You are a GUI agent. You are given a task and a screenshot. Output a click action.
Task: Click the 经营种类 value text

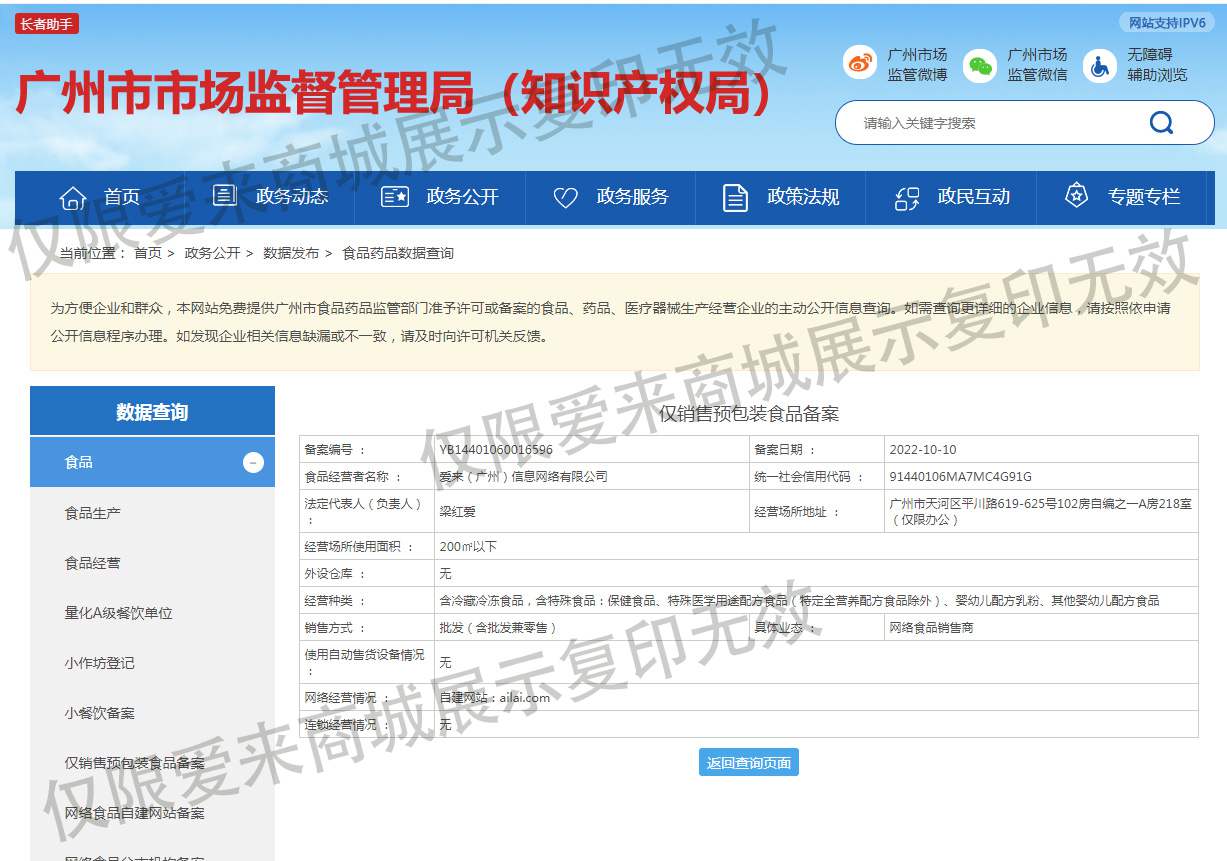(799, 601)
